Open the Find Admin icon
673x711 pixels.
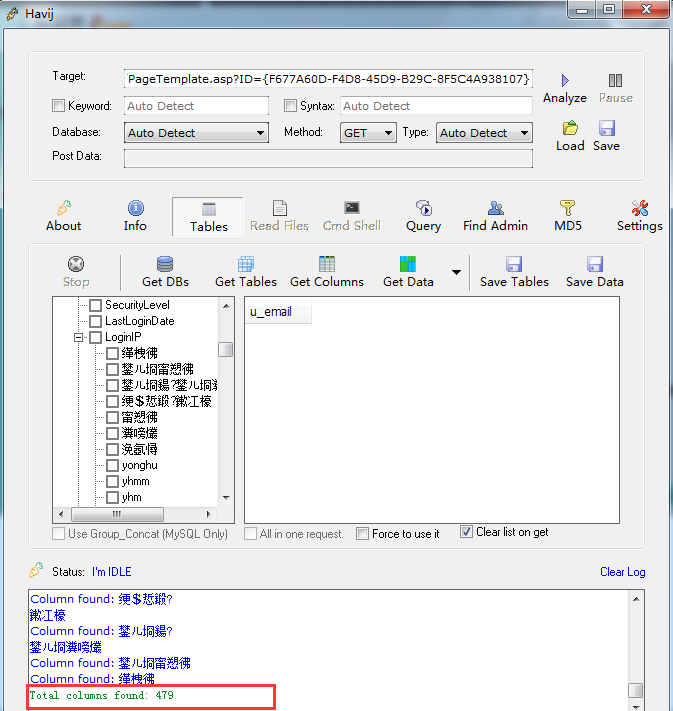(495, 208)
